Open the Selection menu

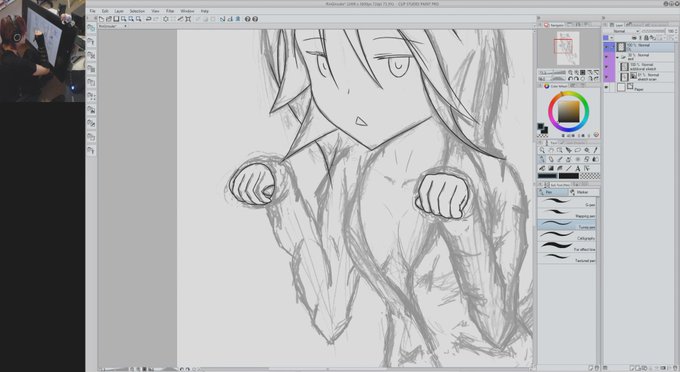tap(137, 11)
